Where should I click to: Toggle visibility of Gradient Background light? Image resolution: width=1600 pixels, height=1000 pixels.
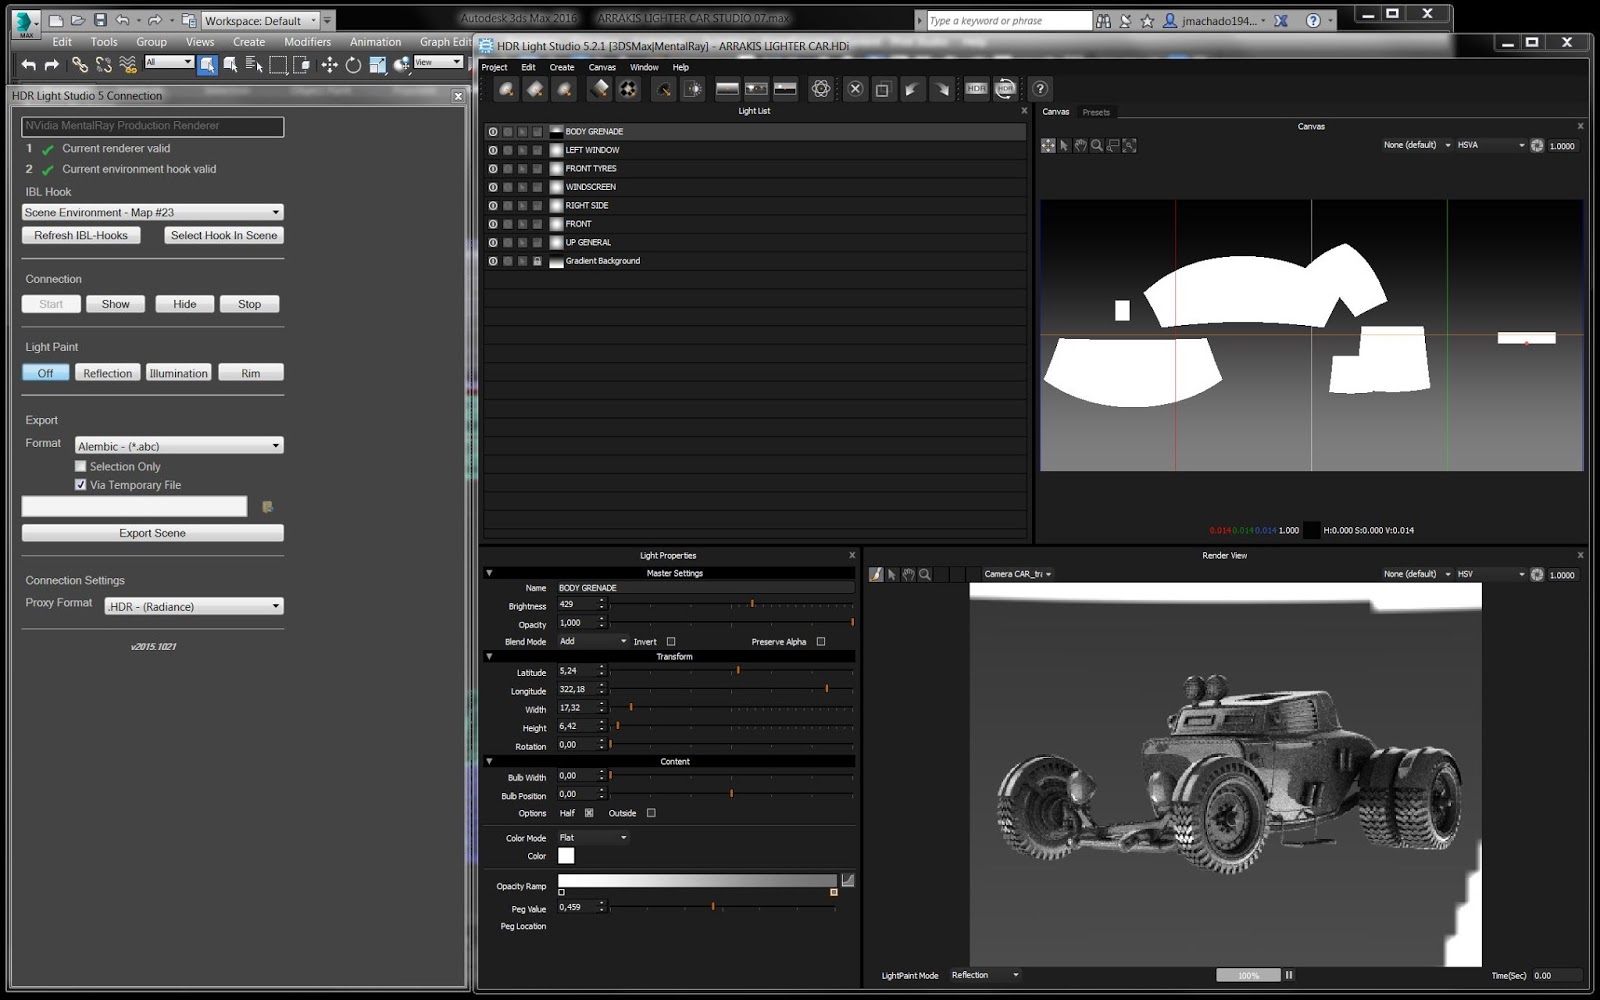pos(492,261)
